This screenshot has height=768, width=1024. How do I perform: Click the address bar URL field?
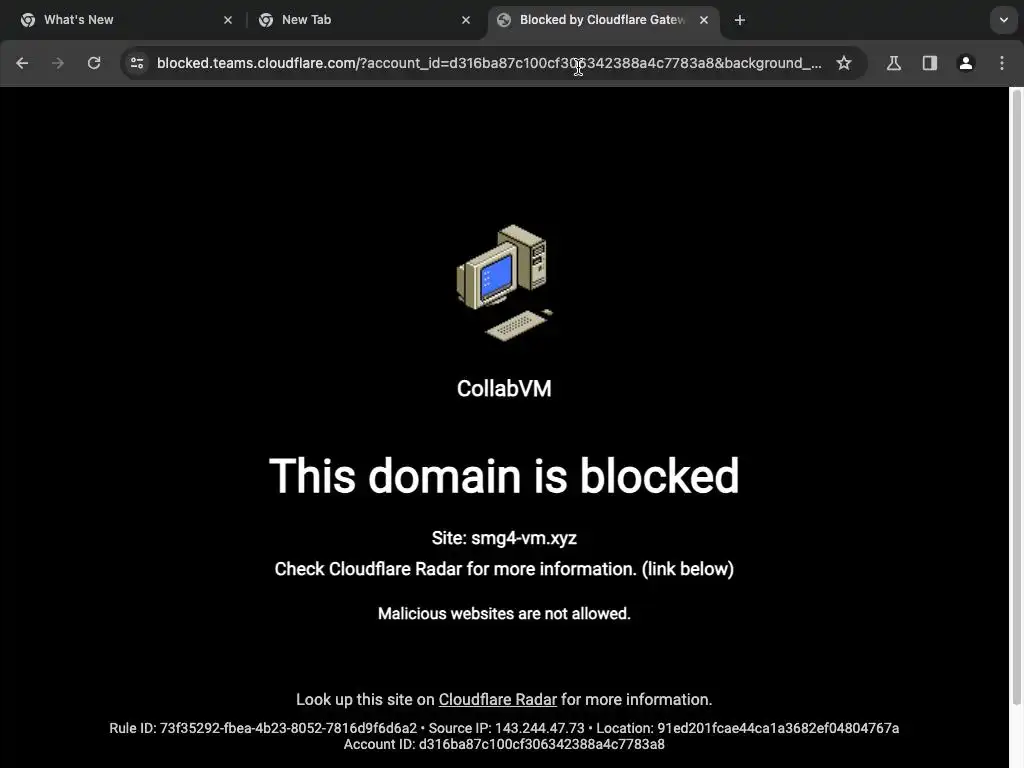click(x=488, y=63)
